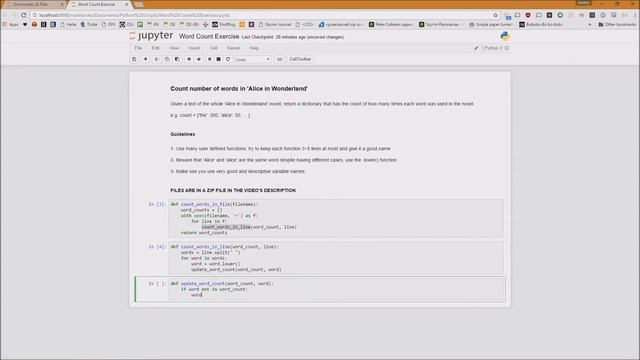Open the File menu
The width and height of the screenshot is (640, 360).
tap(138, 48)
